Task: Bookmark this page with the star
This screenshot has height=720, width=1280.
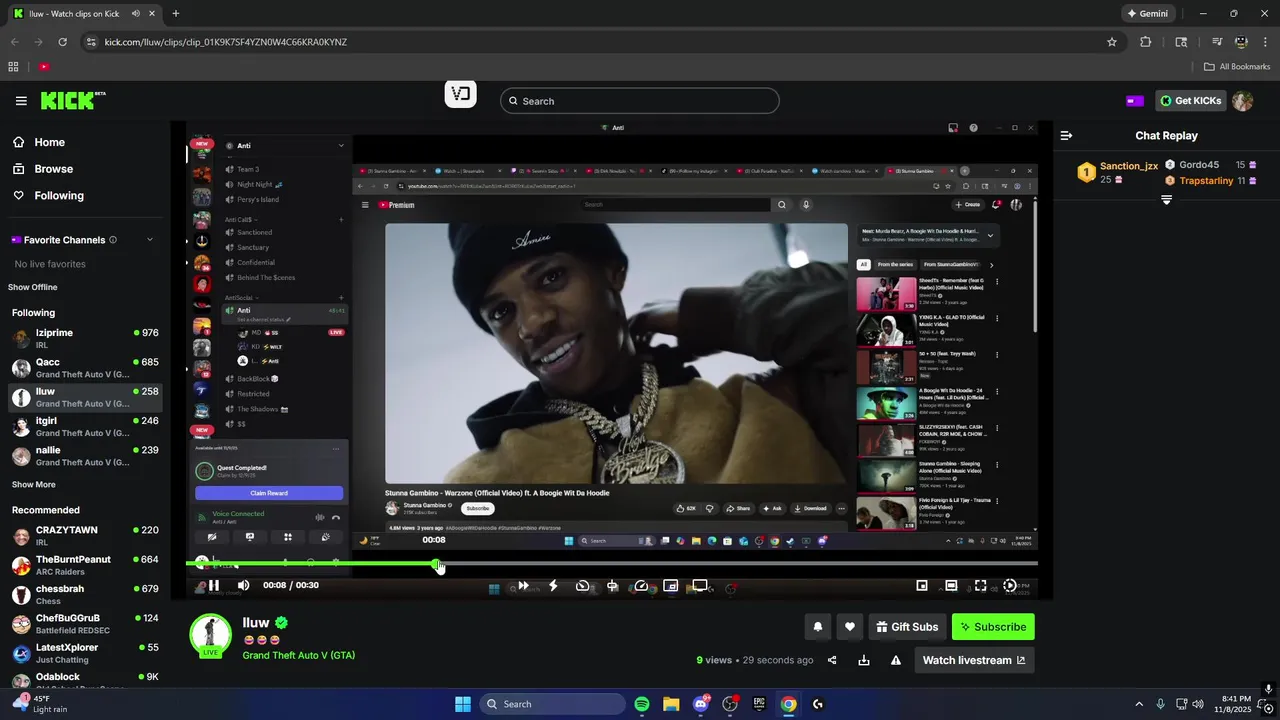Action: click(x=1112, y=42)
